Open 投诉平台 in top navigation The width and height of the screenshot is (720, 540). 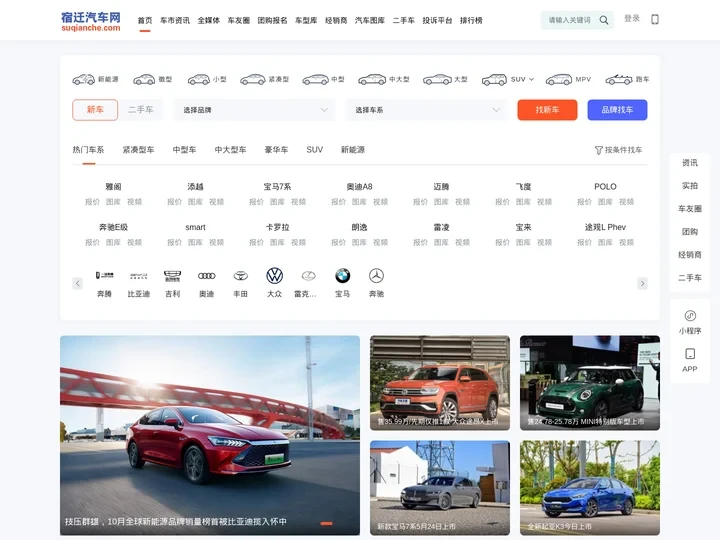point(437,20)
